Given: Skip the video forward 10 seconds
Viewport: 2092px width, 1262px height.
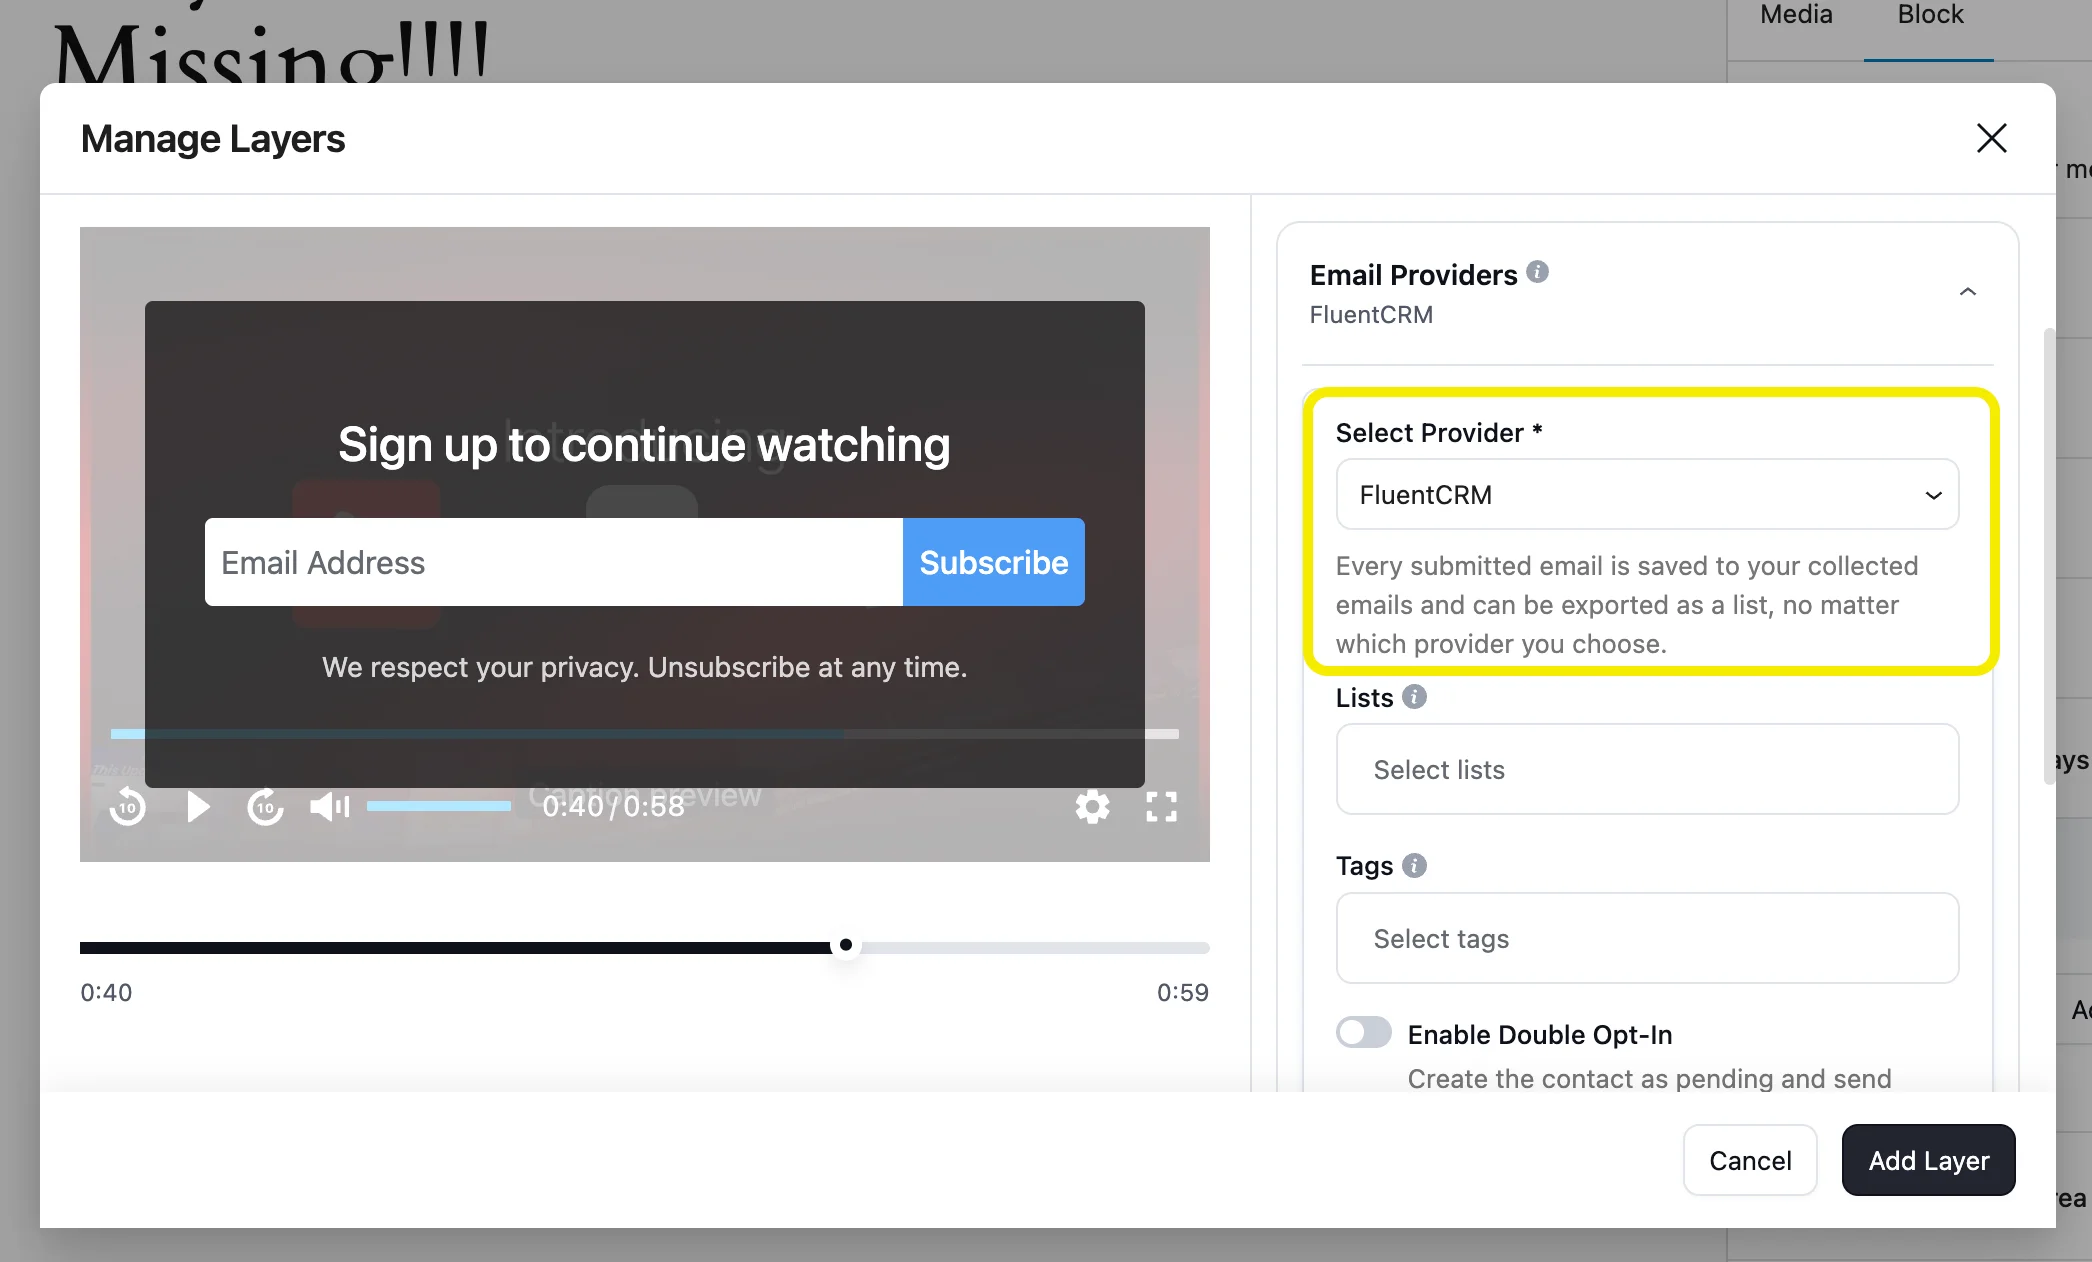Looking at the screenshot, I should pos(265,806).
